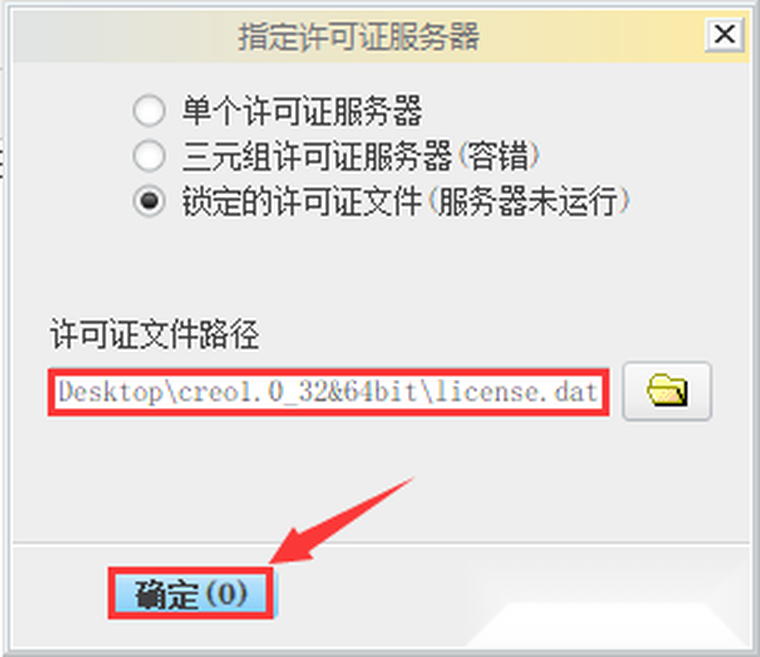Click the 许可证文件路径 field label
The width and height of the screenshot is (760, 657).
pyautogui.click(x=155, y=334)
